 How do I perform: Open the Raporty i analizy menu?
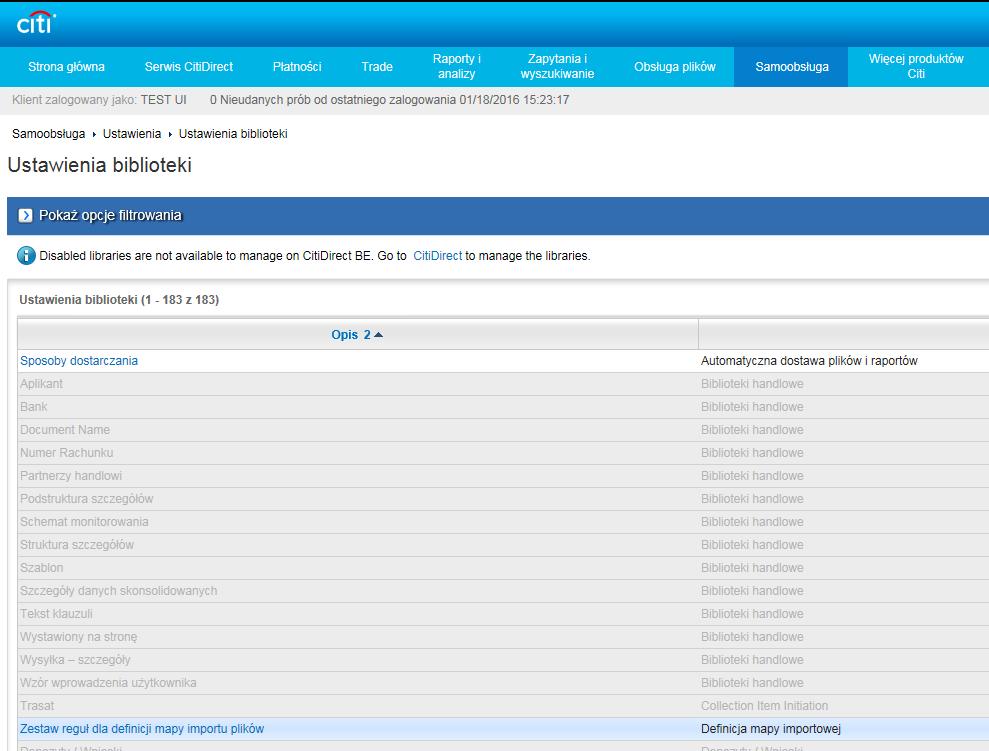(x=457, y=66)
